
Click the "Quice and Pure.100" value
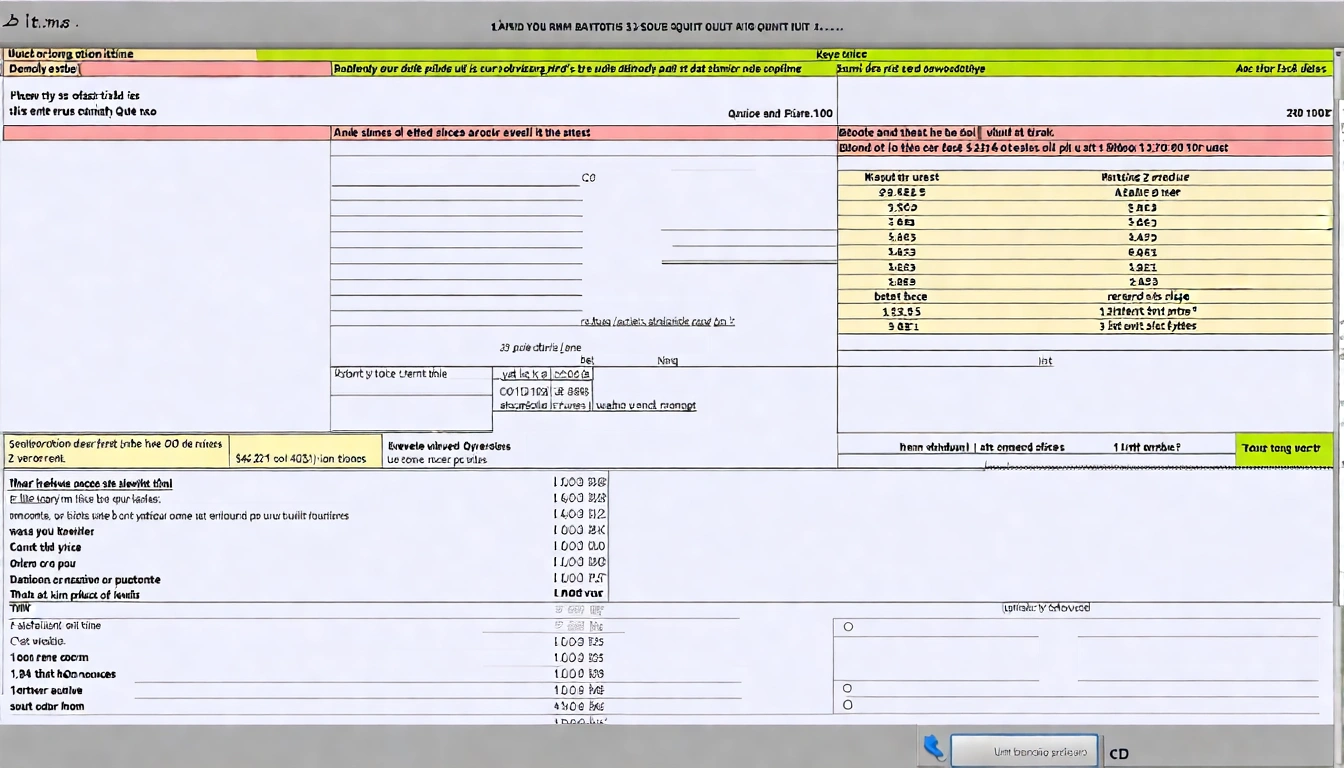point(780,114)
